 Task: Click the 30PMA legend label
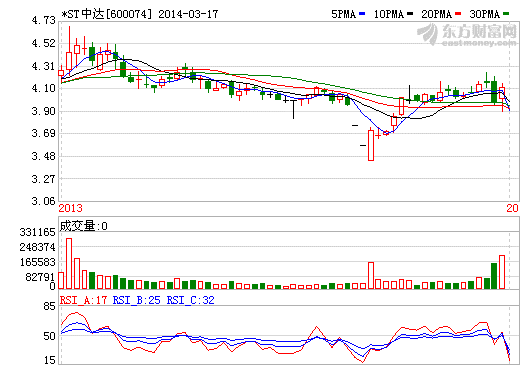(x=484, y=14)
